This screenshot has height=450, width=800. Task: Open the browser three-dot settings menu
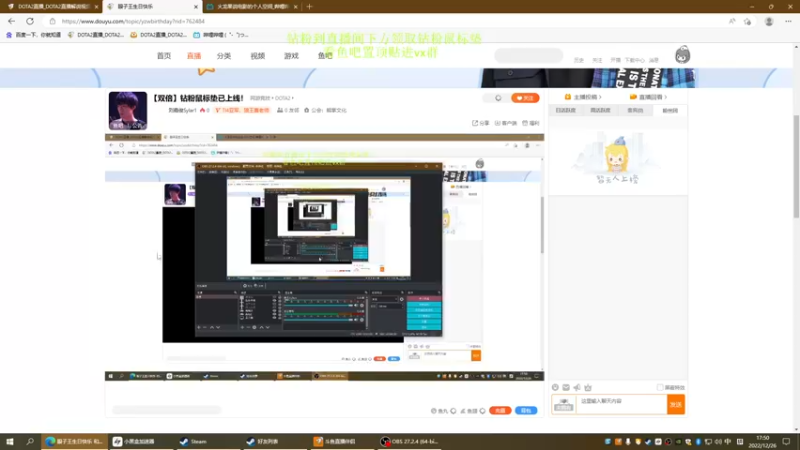pyautogui.click(x=788, y=21)
